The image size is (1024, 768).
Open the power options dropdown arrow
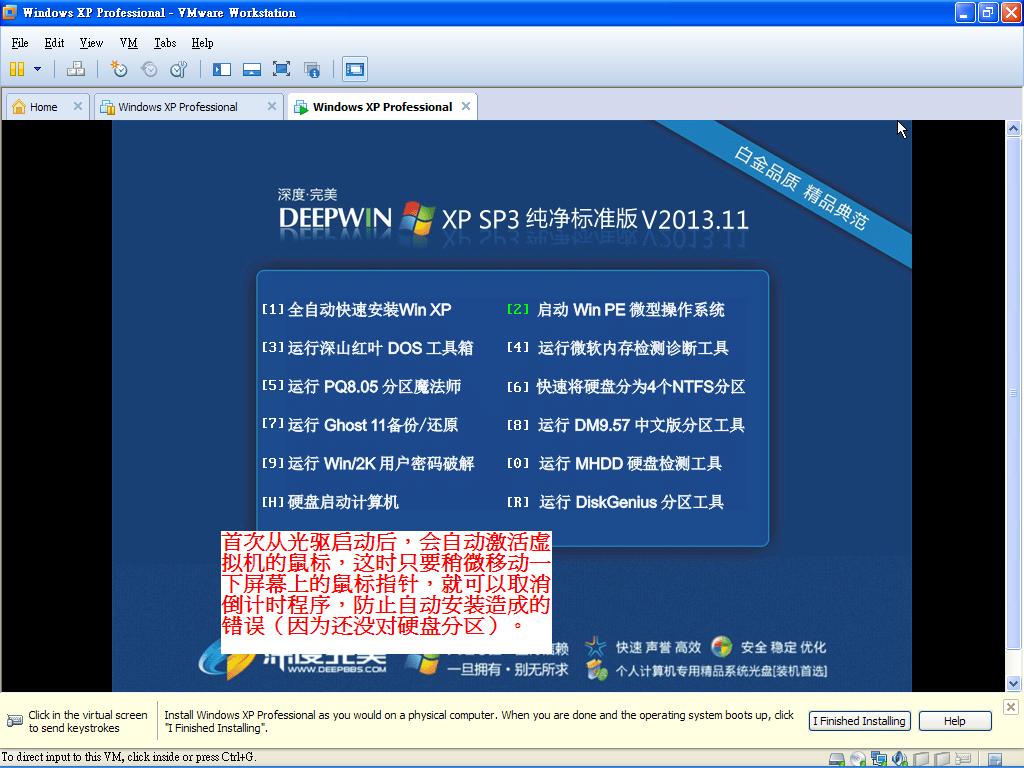(37, 69)
